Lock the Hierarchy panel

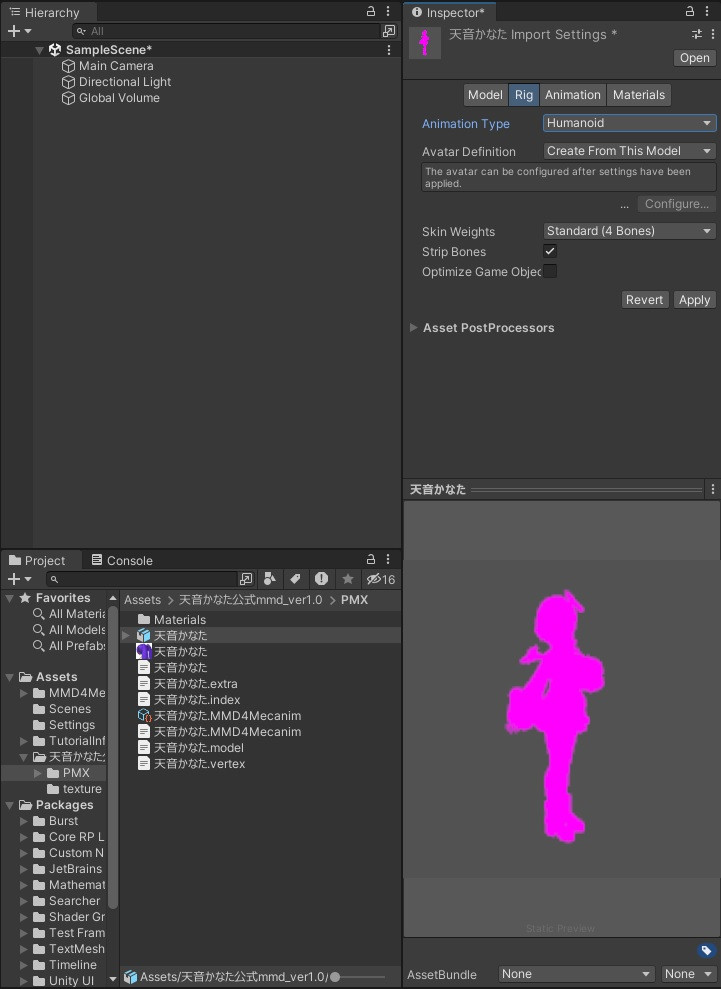tap(371, 11)
